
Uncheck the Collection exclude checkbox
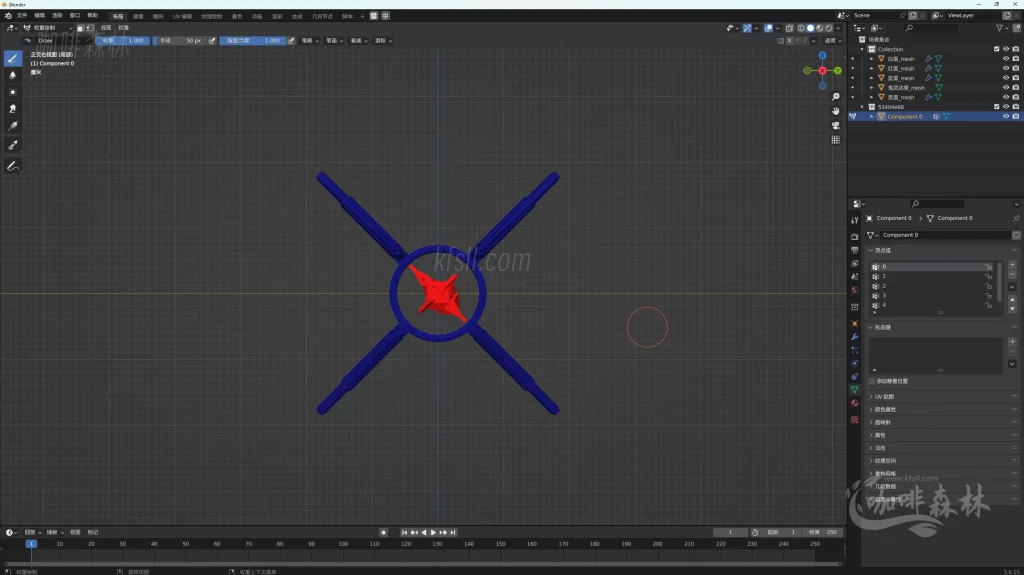point(996,49)
